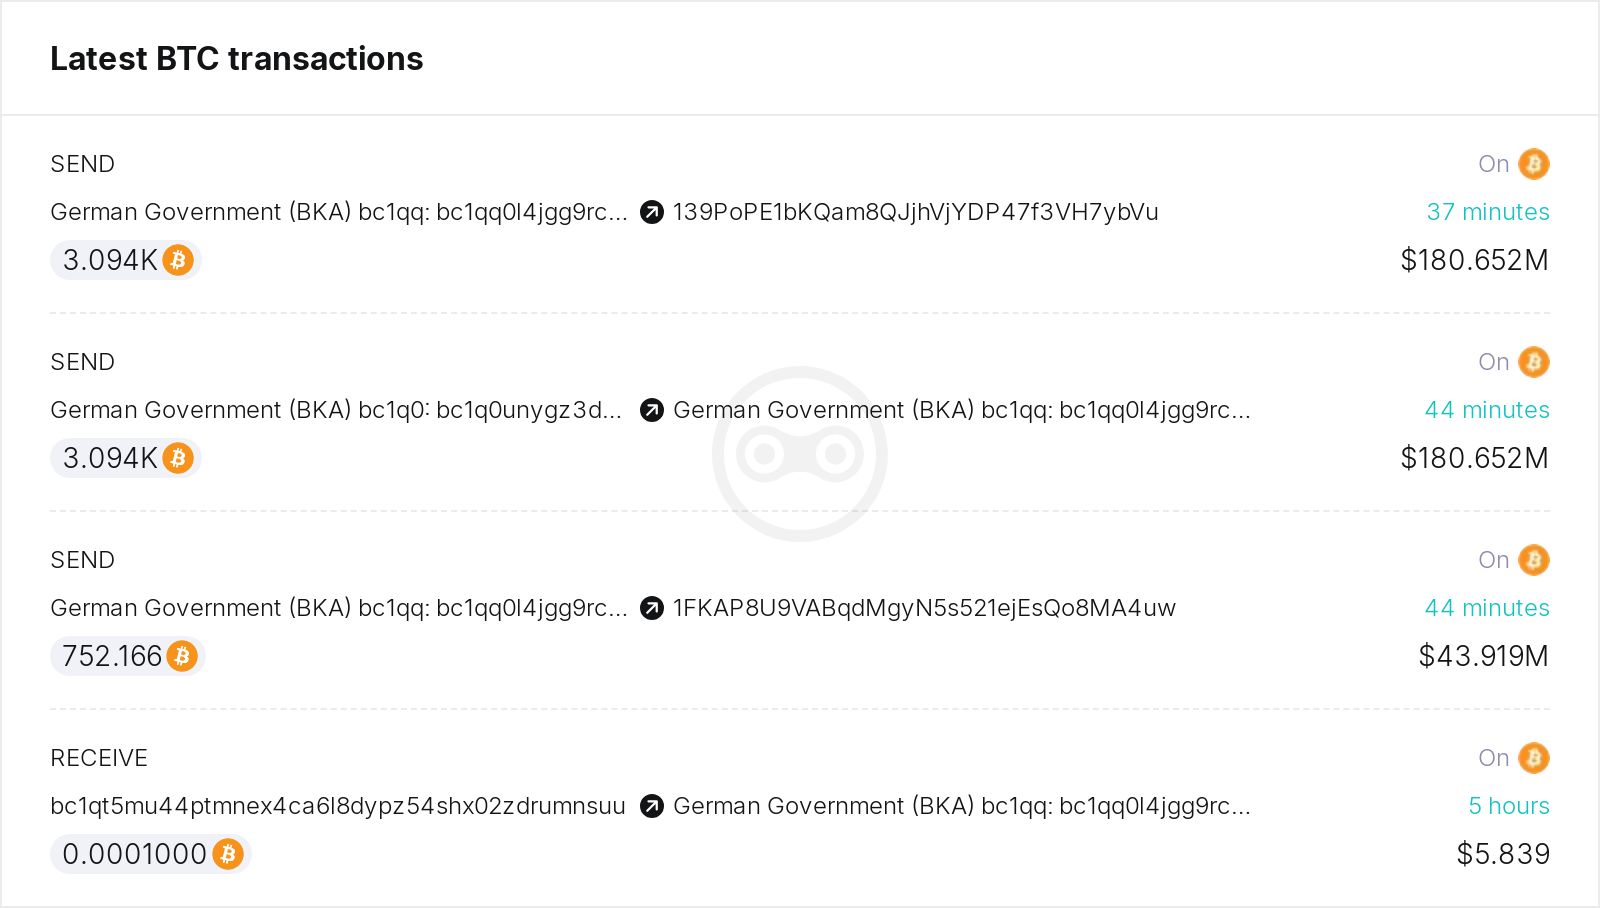1600x908 pixels.
Task: Click the German Government (BKA) bc1q0 sender entity
Action: click(335, 410)
